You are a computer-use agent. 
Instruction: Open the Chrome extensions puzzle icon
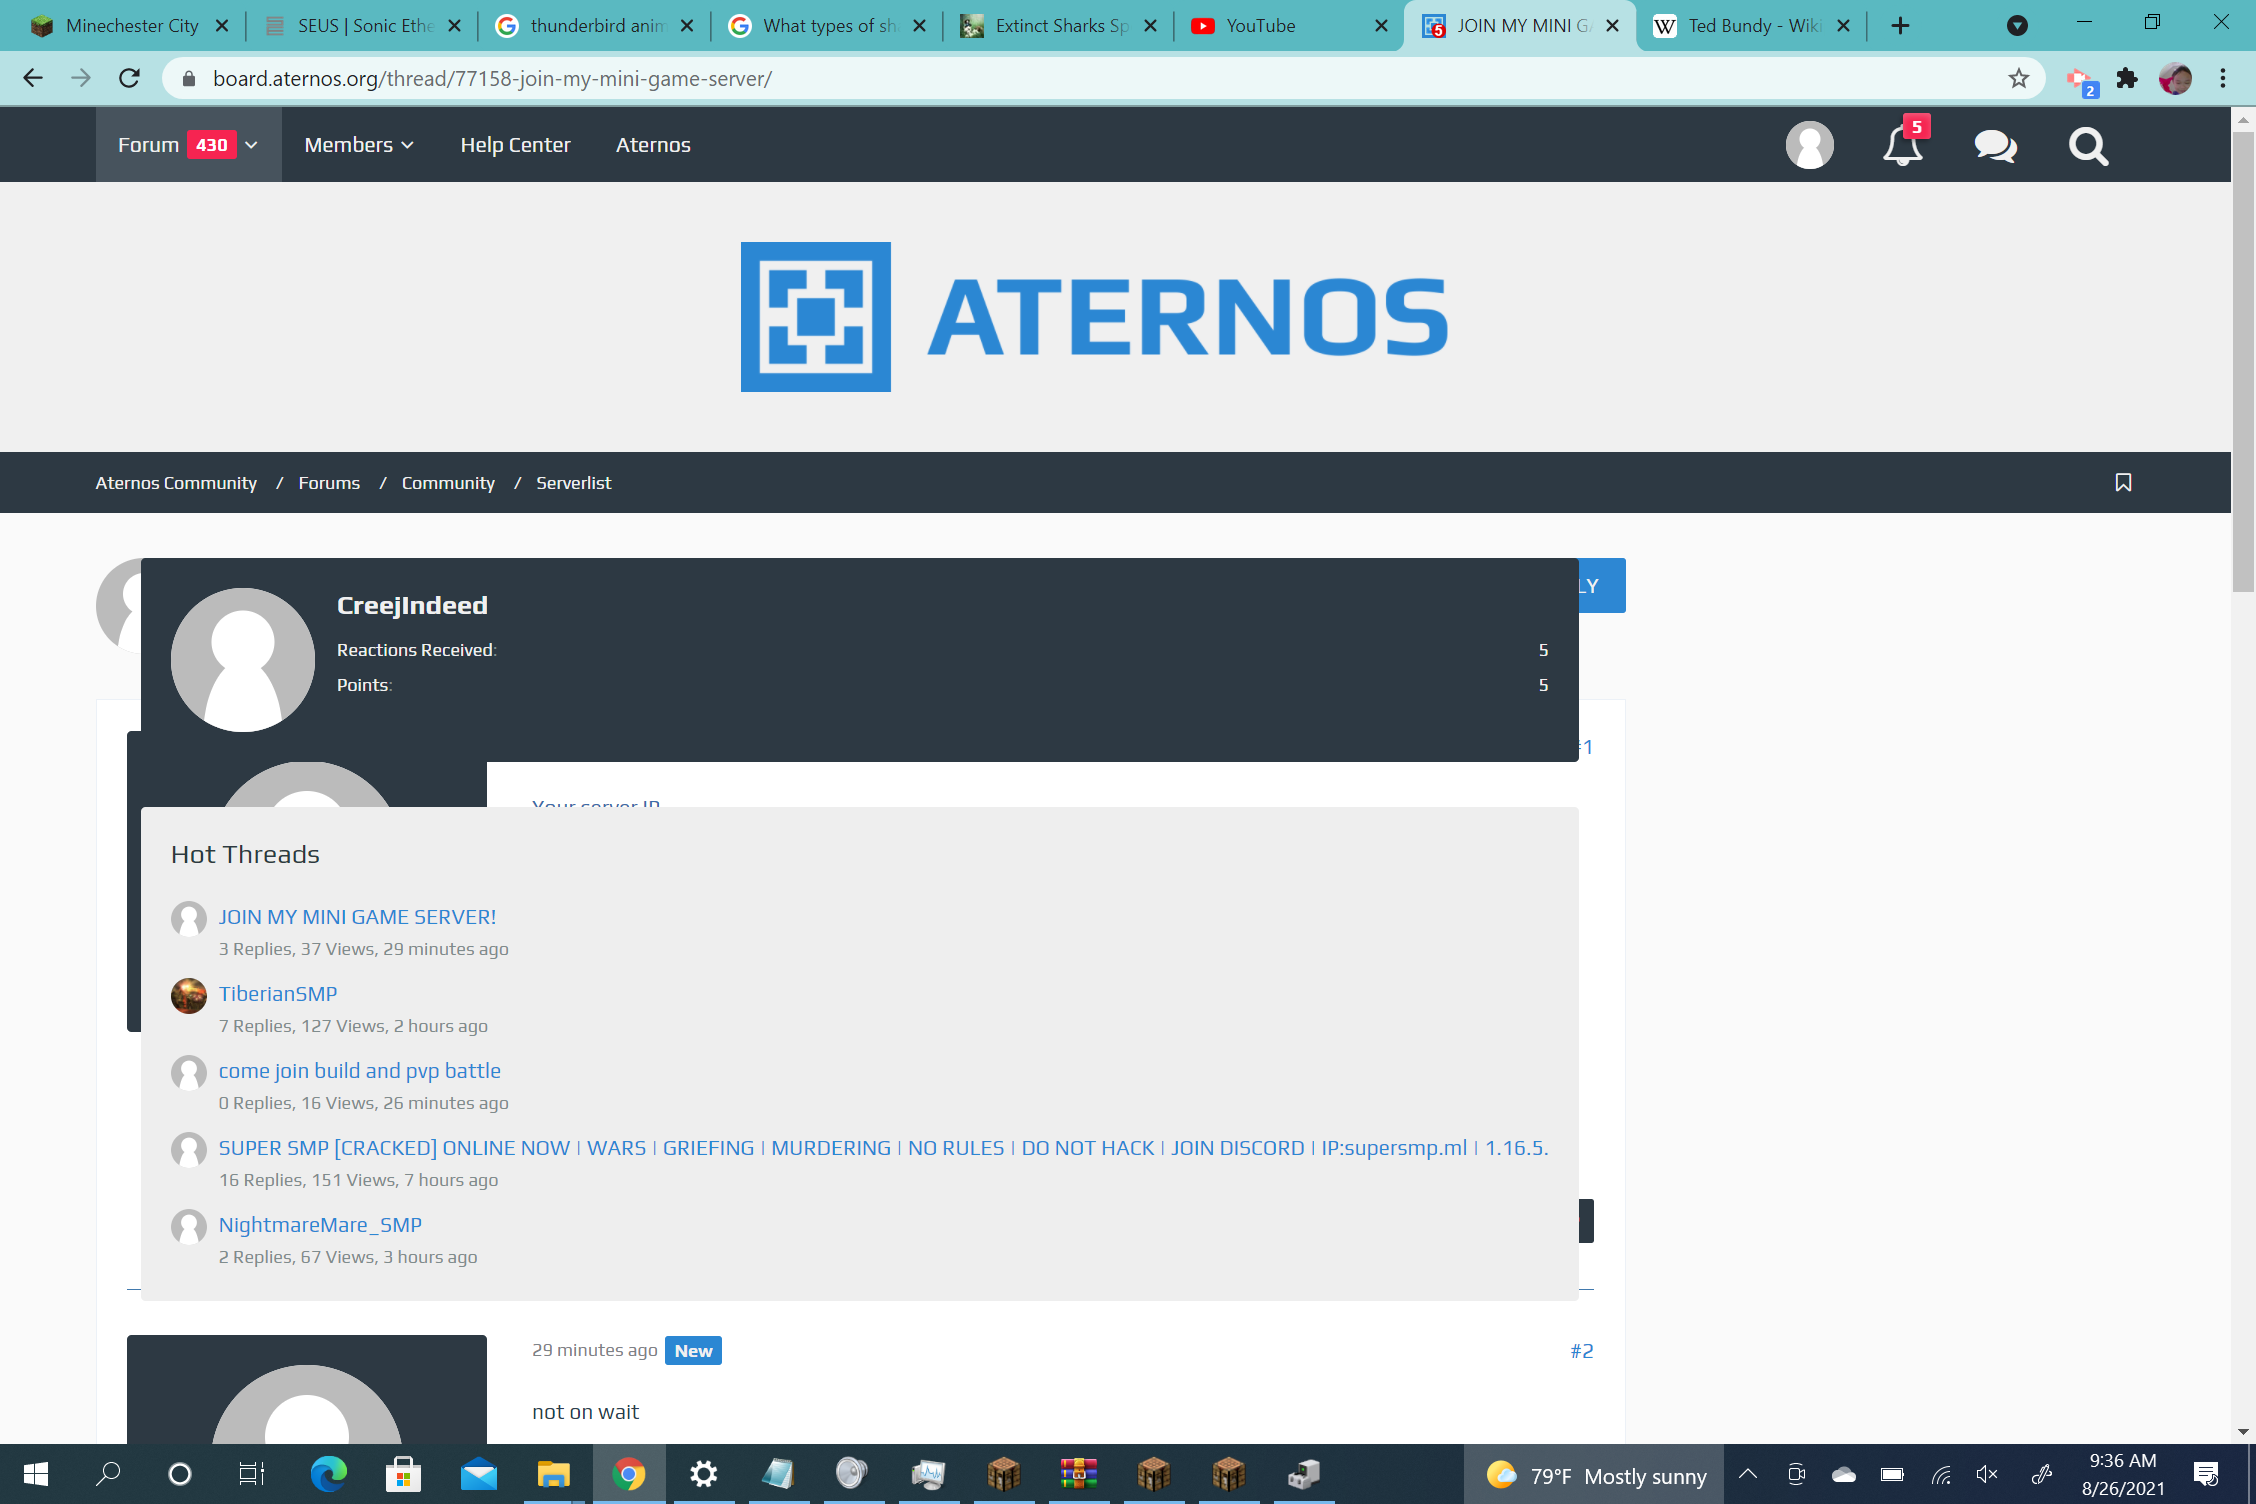2127,78
